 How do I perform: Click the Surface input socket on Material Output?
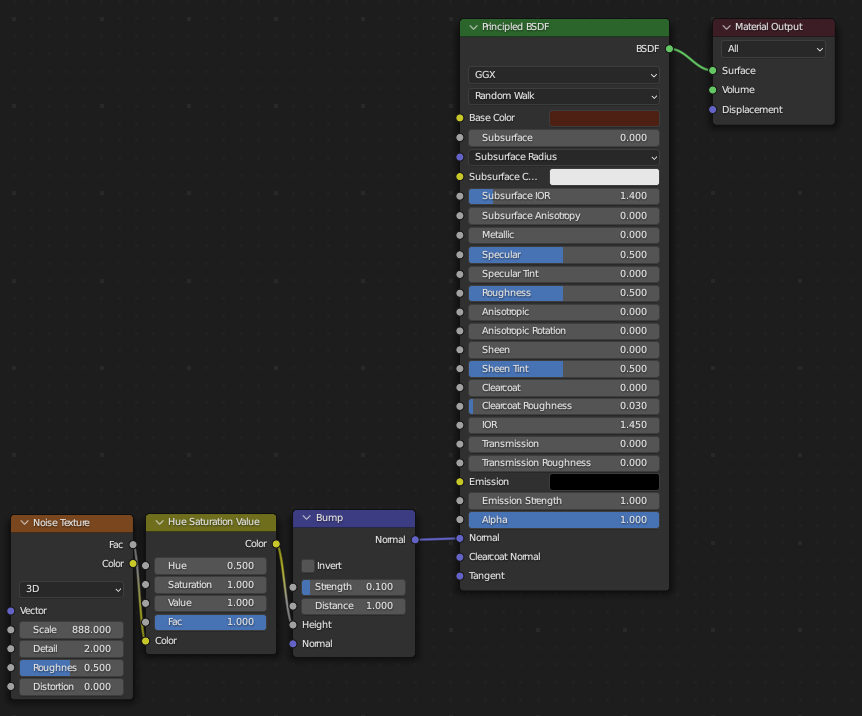(712, 71)
